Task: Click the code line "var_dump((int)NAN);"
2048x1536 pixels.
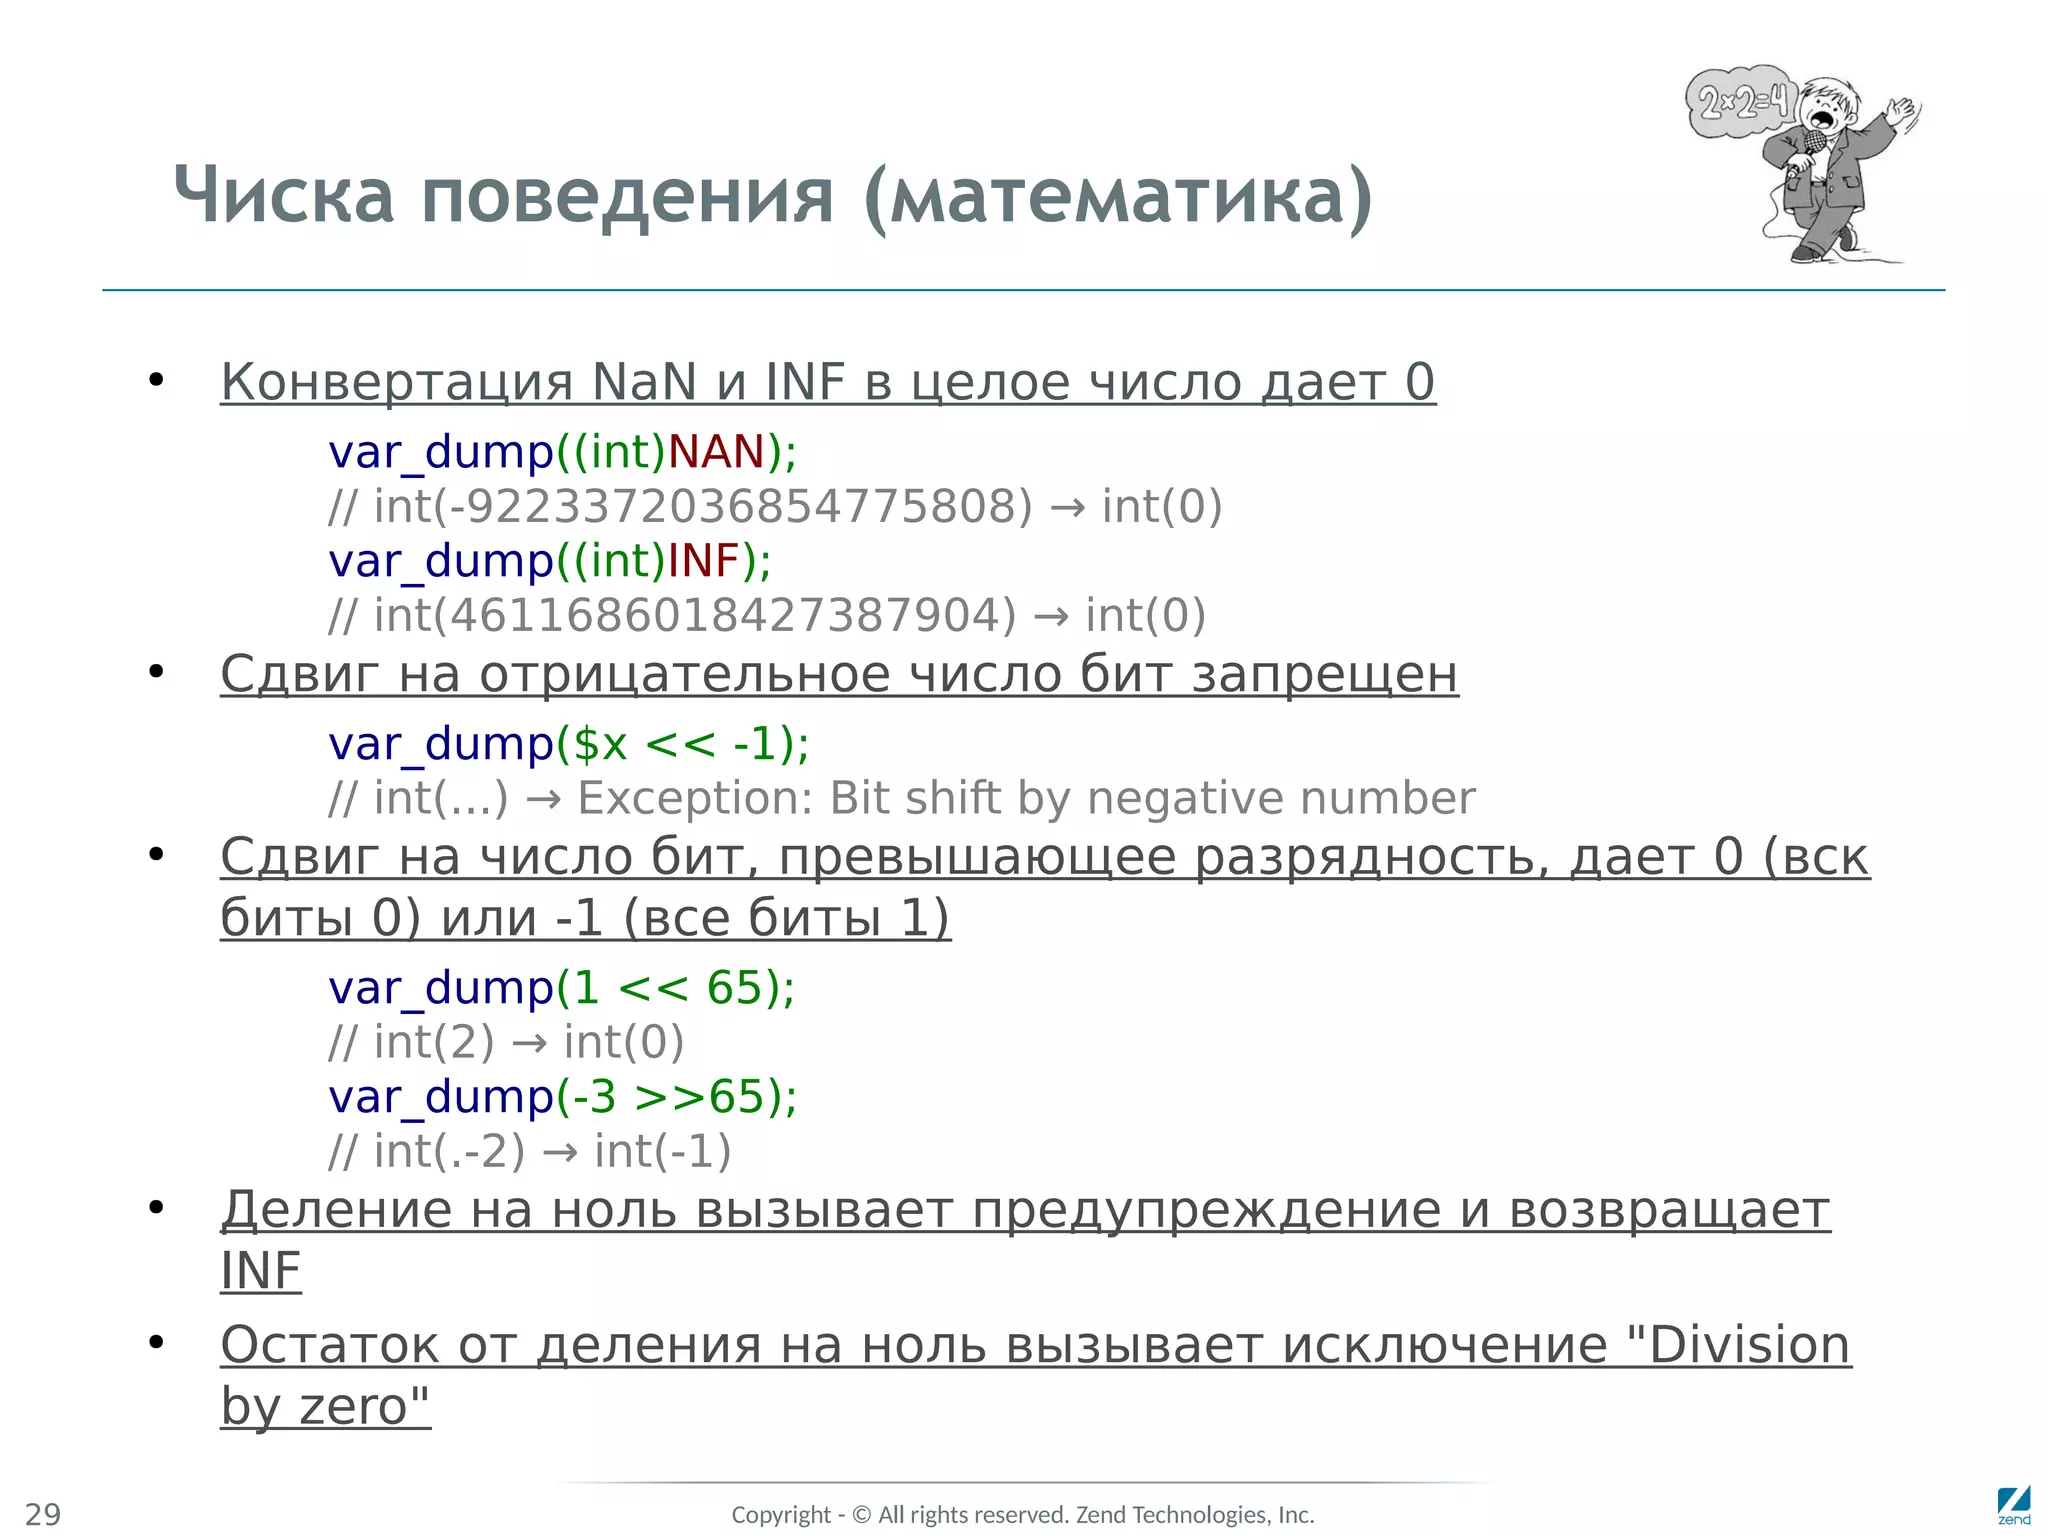Action: click(563, 452)
